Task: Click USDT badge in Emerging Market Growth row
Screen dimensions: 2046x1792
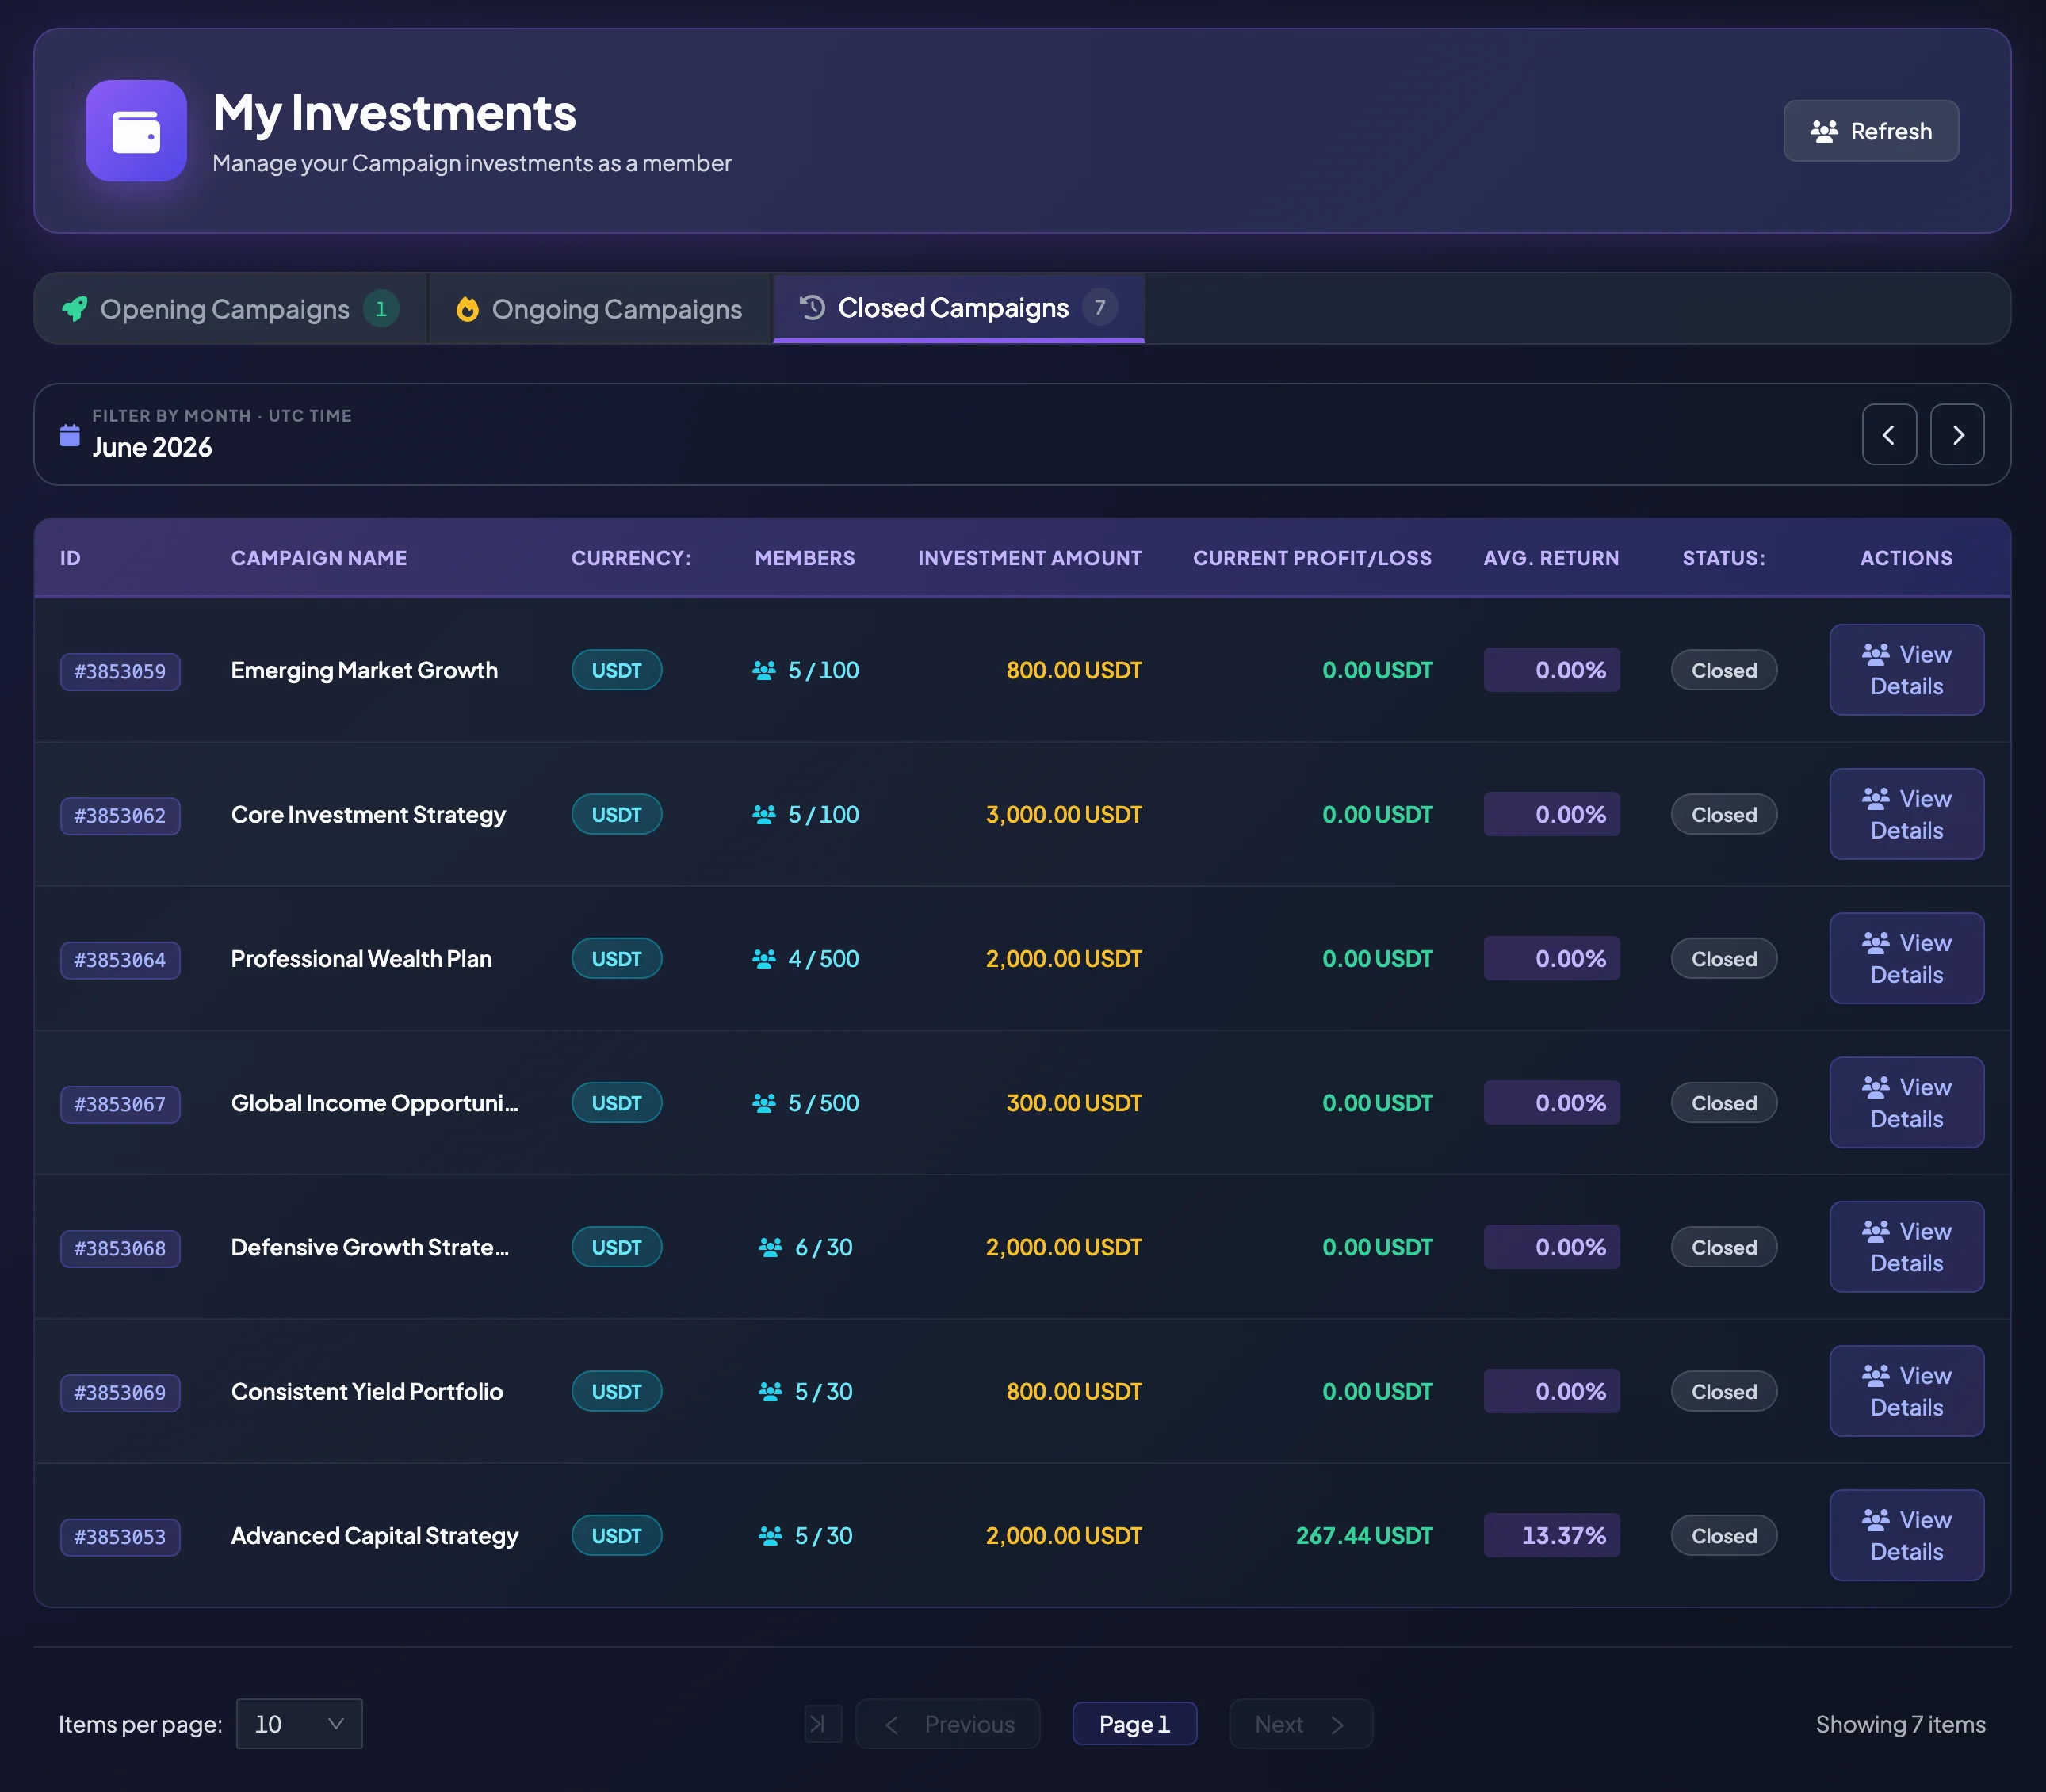Action: click(x=616, y=670)
